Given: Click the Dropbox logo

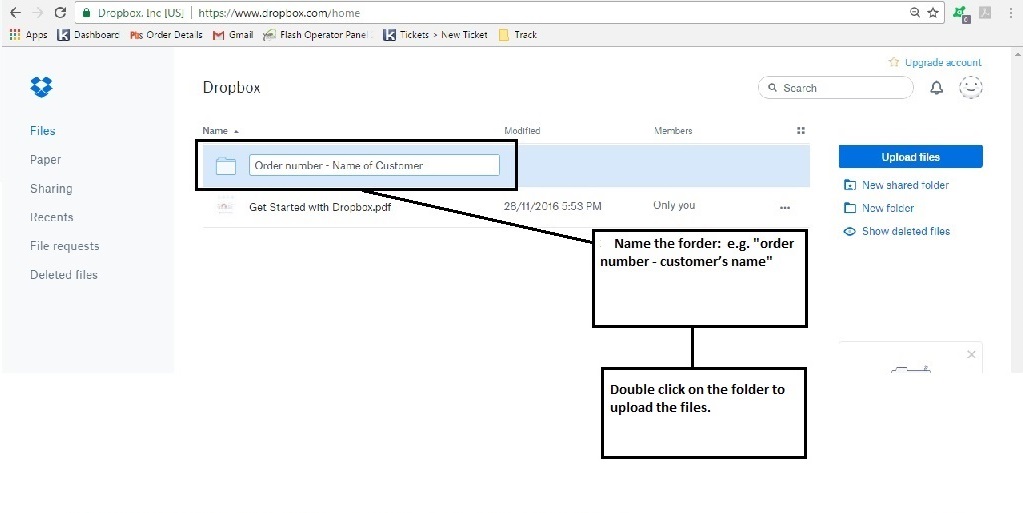Looking at the screenshot, I should [x=41, y=87].
